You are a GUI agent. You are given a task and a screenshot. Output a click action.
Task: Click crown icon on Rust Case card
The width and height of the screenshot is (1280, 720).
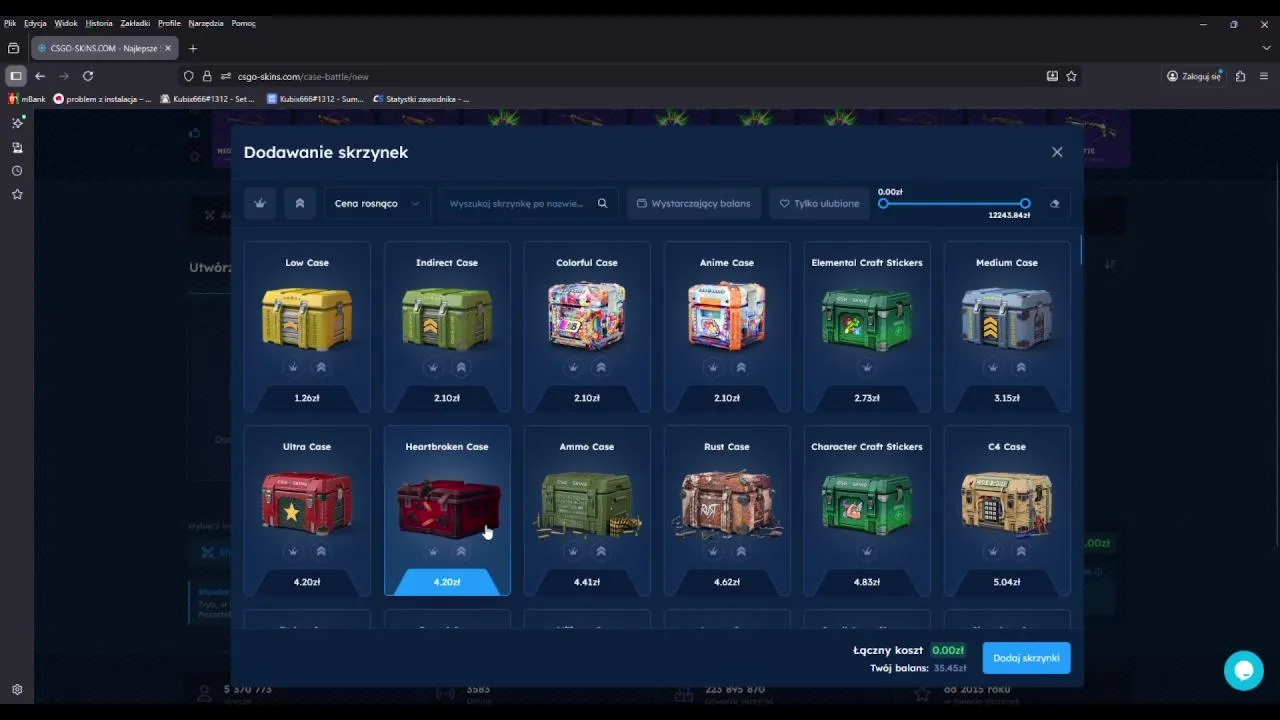(713, 551)
